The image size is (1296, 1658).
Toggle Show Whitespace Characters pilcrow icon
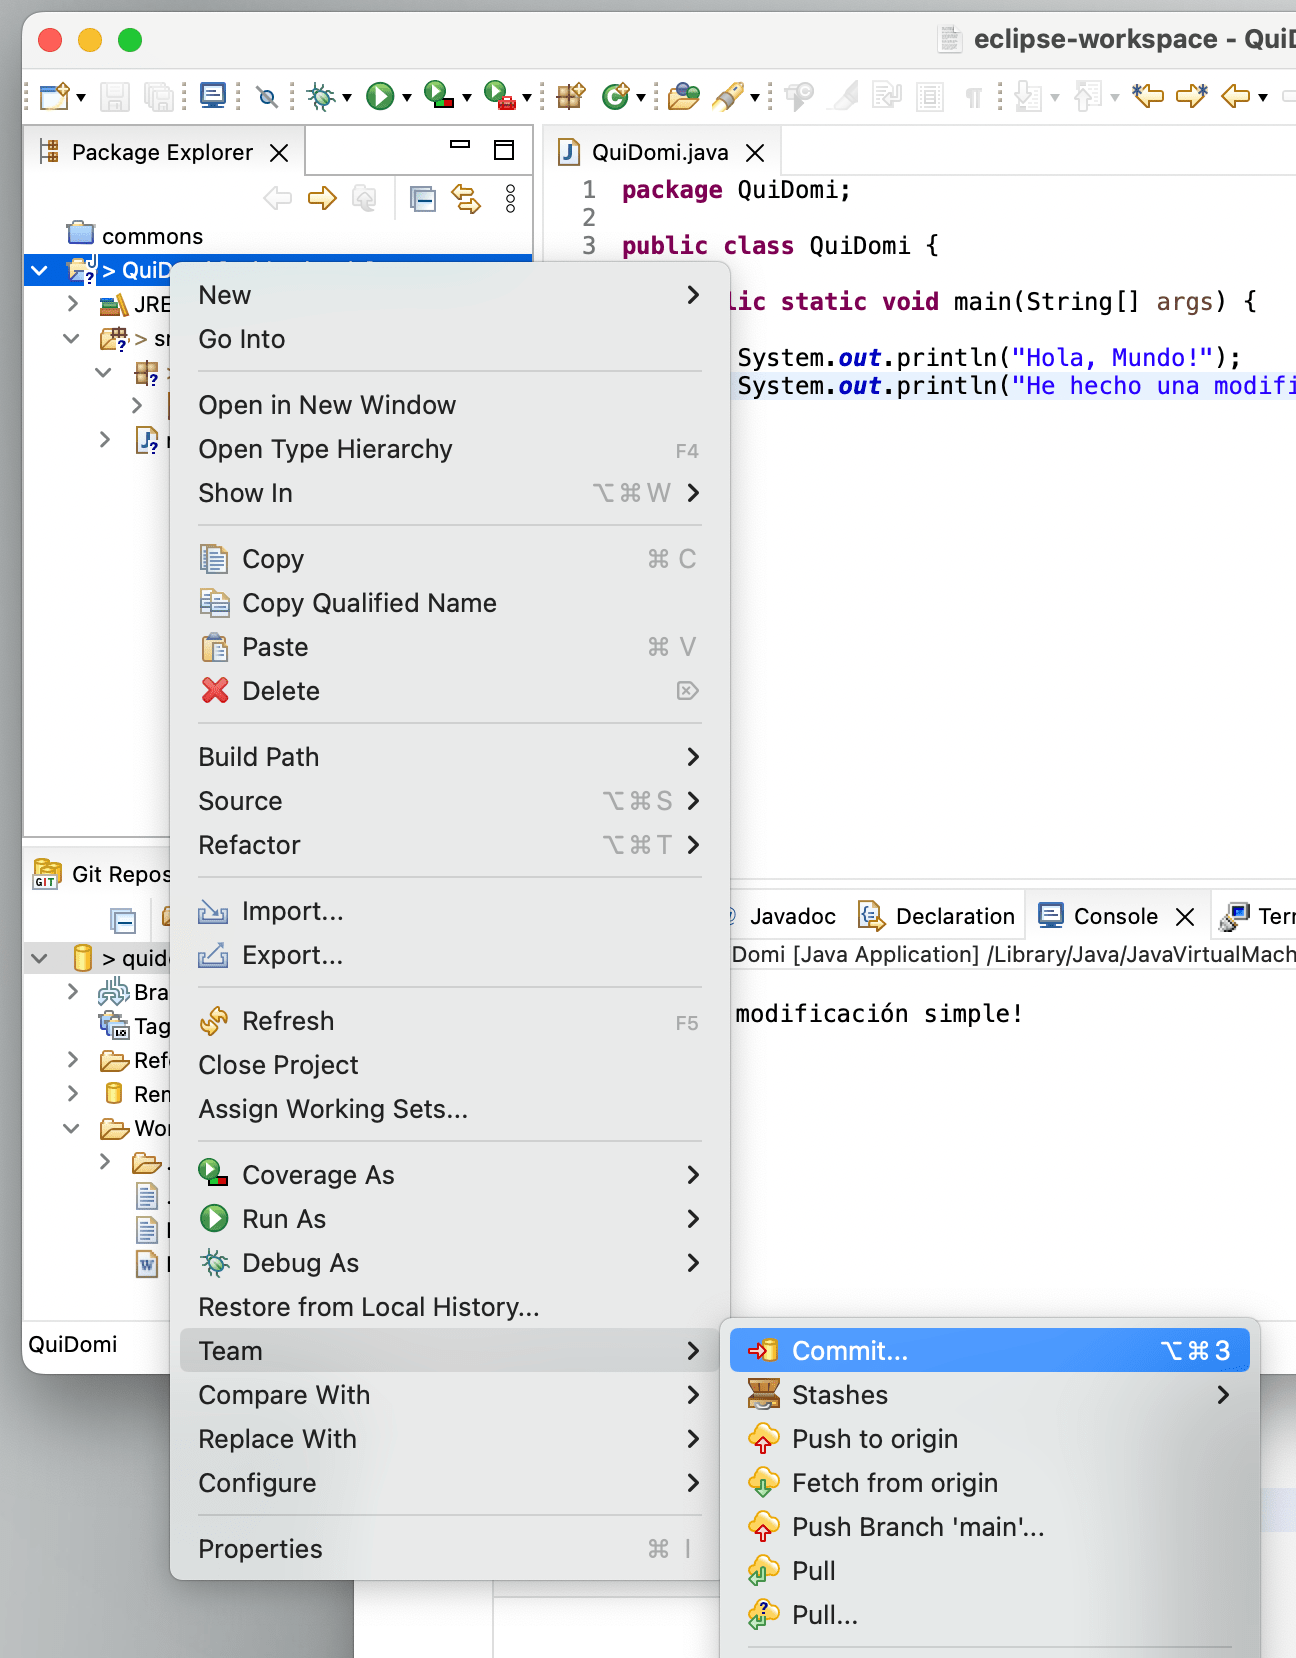pyautogui.click(x=973, y=97)
